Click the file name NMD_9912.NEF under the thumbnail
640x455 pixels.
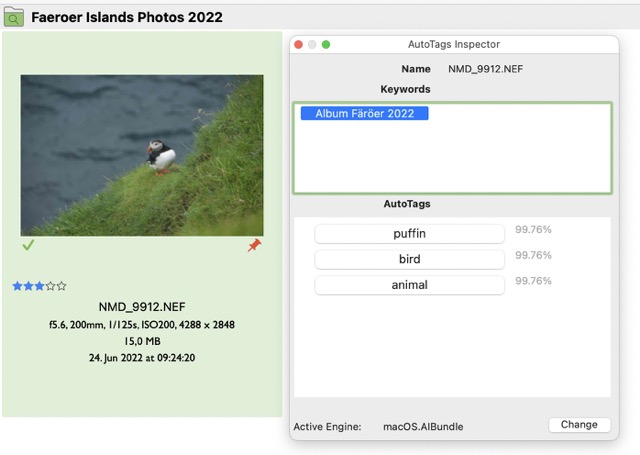click(x=142, y=307)
